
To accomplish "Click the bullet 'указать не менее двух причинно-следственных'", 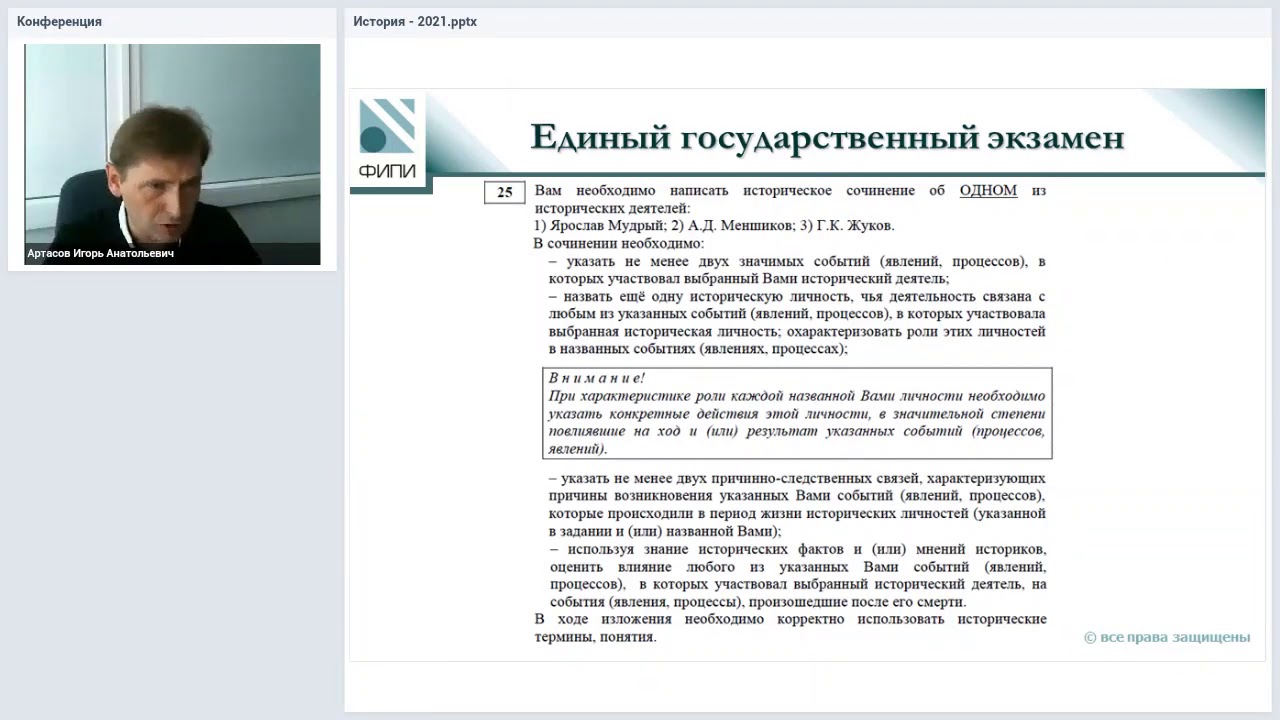I will [797, 505].
